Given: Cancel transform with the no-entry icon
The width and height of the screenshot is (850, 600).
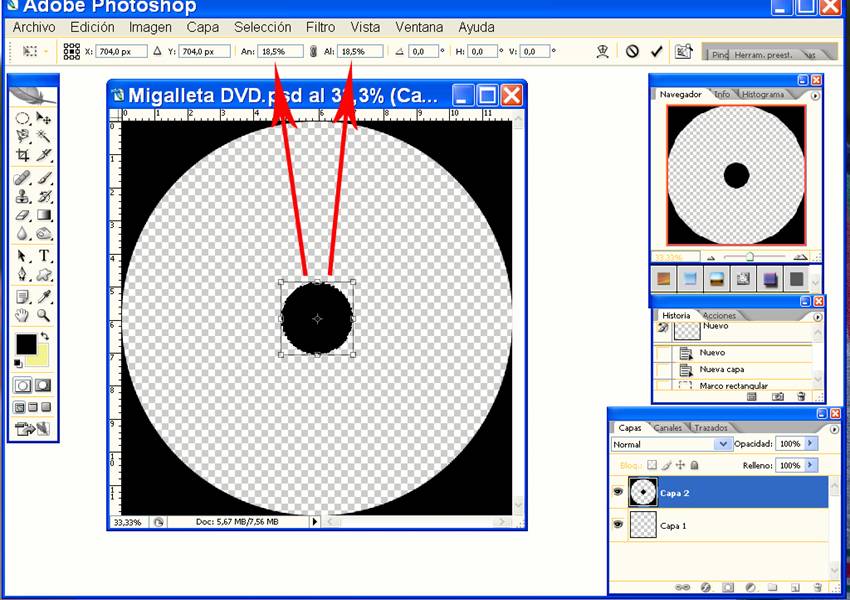Looking at the screenshot, I should click(x=632, y=51).
